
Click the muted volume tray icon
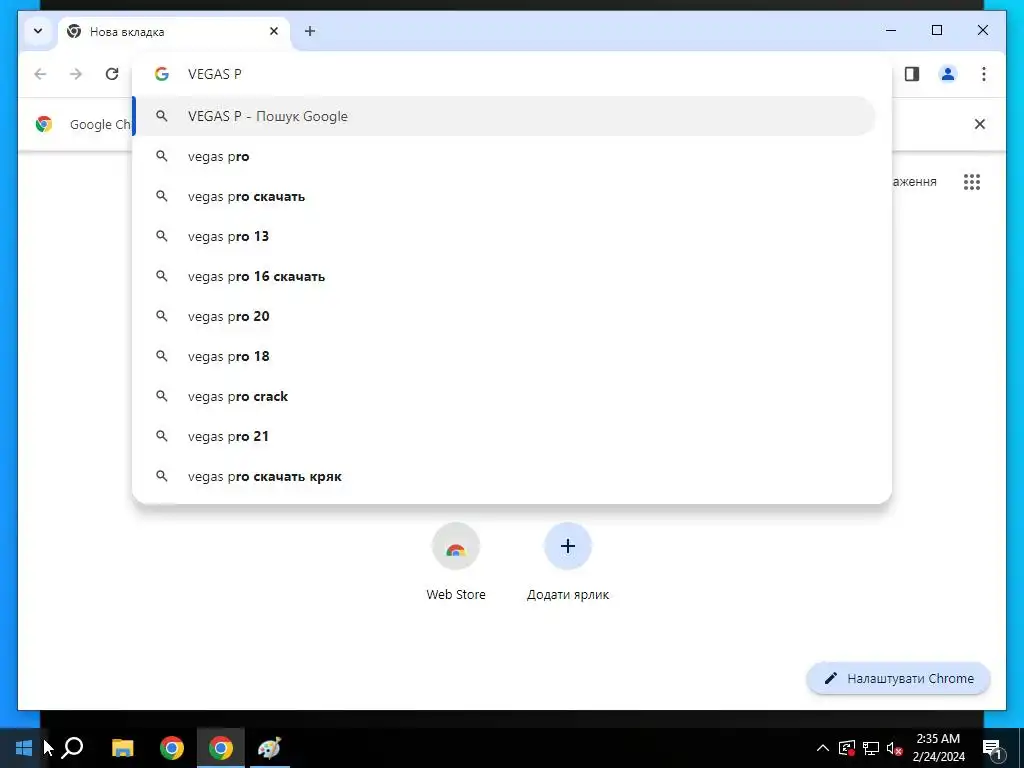pyautogui.click(x=894, y=748)
